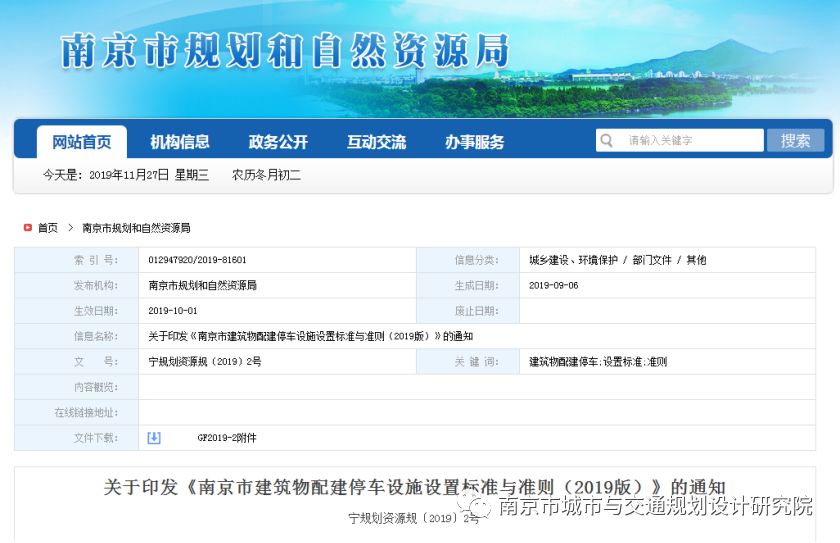Click the download icon beside GF2019-2附件
Viewport: 840px width, 543px height.
[154, 438]
